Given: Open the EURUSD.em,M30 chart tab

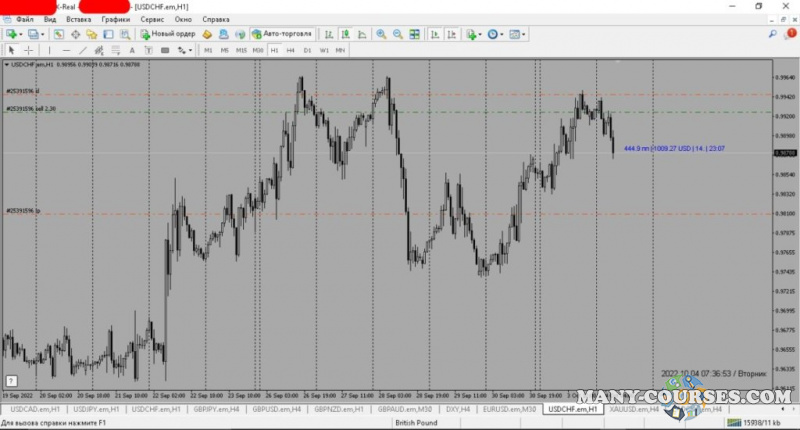Looking at the screenshot, I should tap(509, 409).
